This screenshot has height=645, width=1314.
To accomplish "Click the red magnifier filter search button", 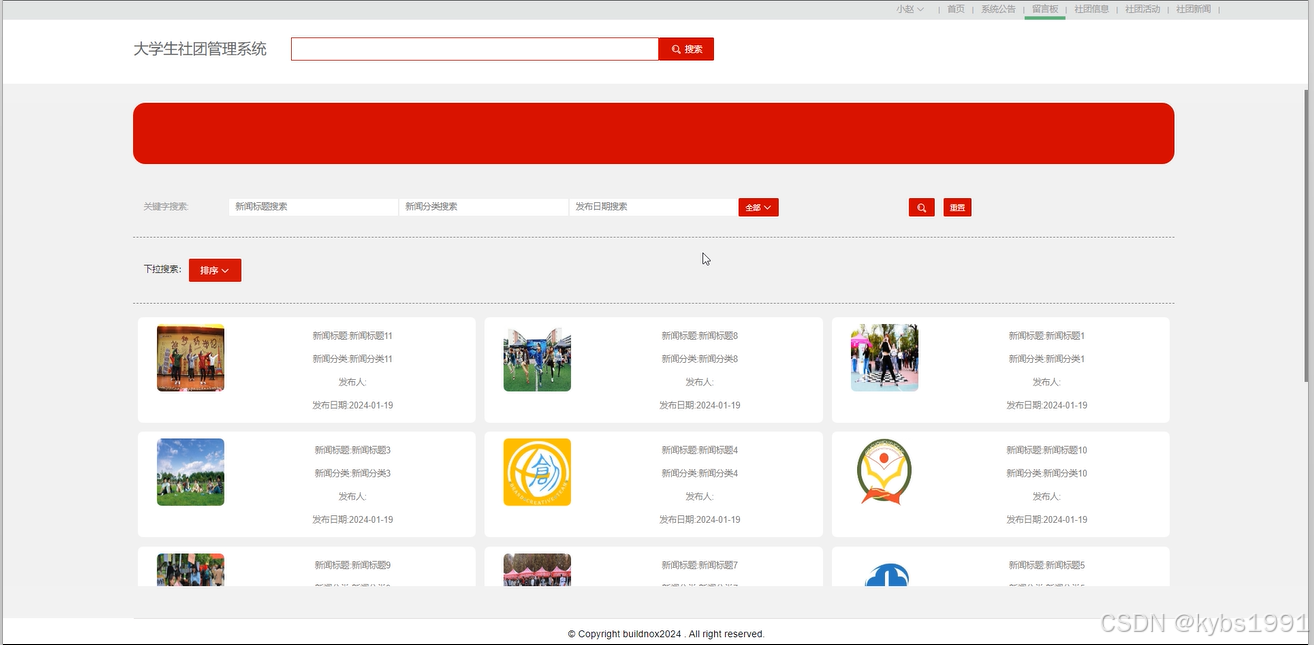I will tap(921, 207).
